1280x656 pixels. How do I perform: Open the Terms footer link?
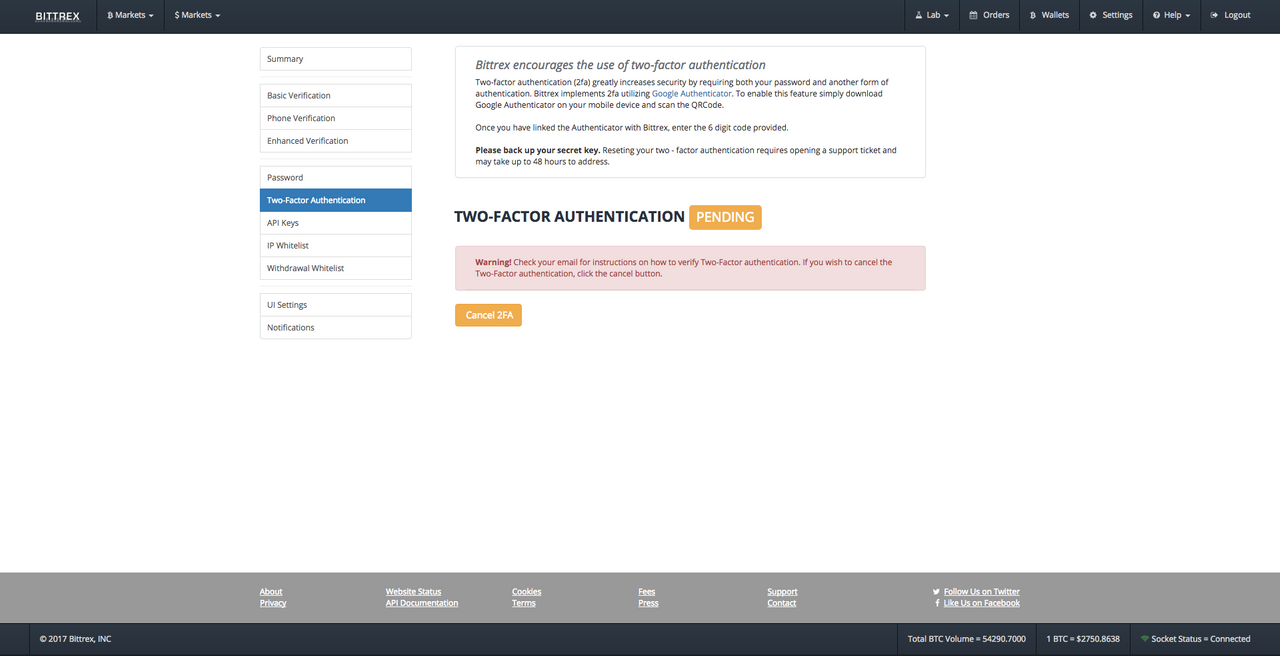(524, 603)
